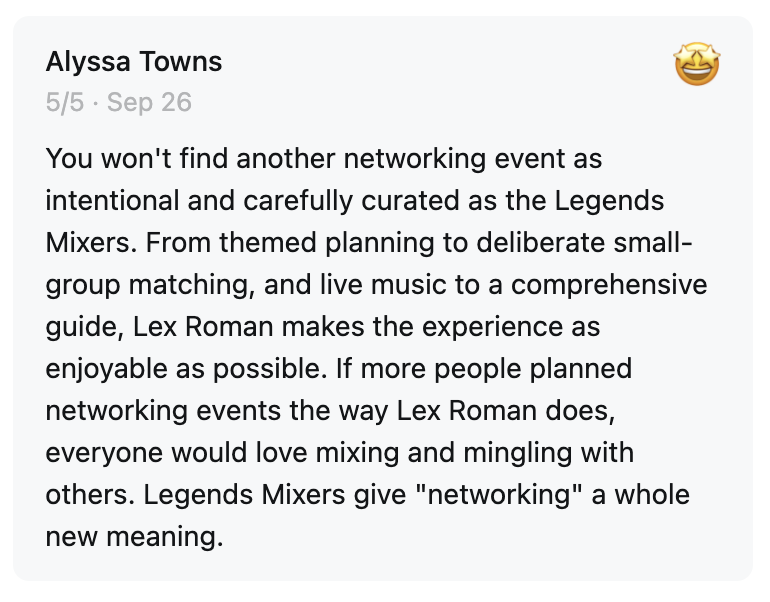Click the star-struck emoji icon

pos(698,66)
